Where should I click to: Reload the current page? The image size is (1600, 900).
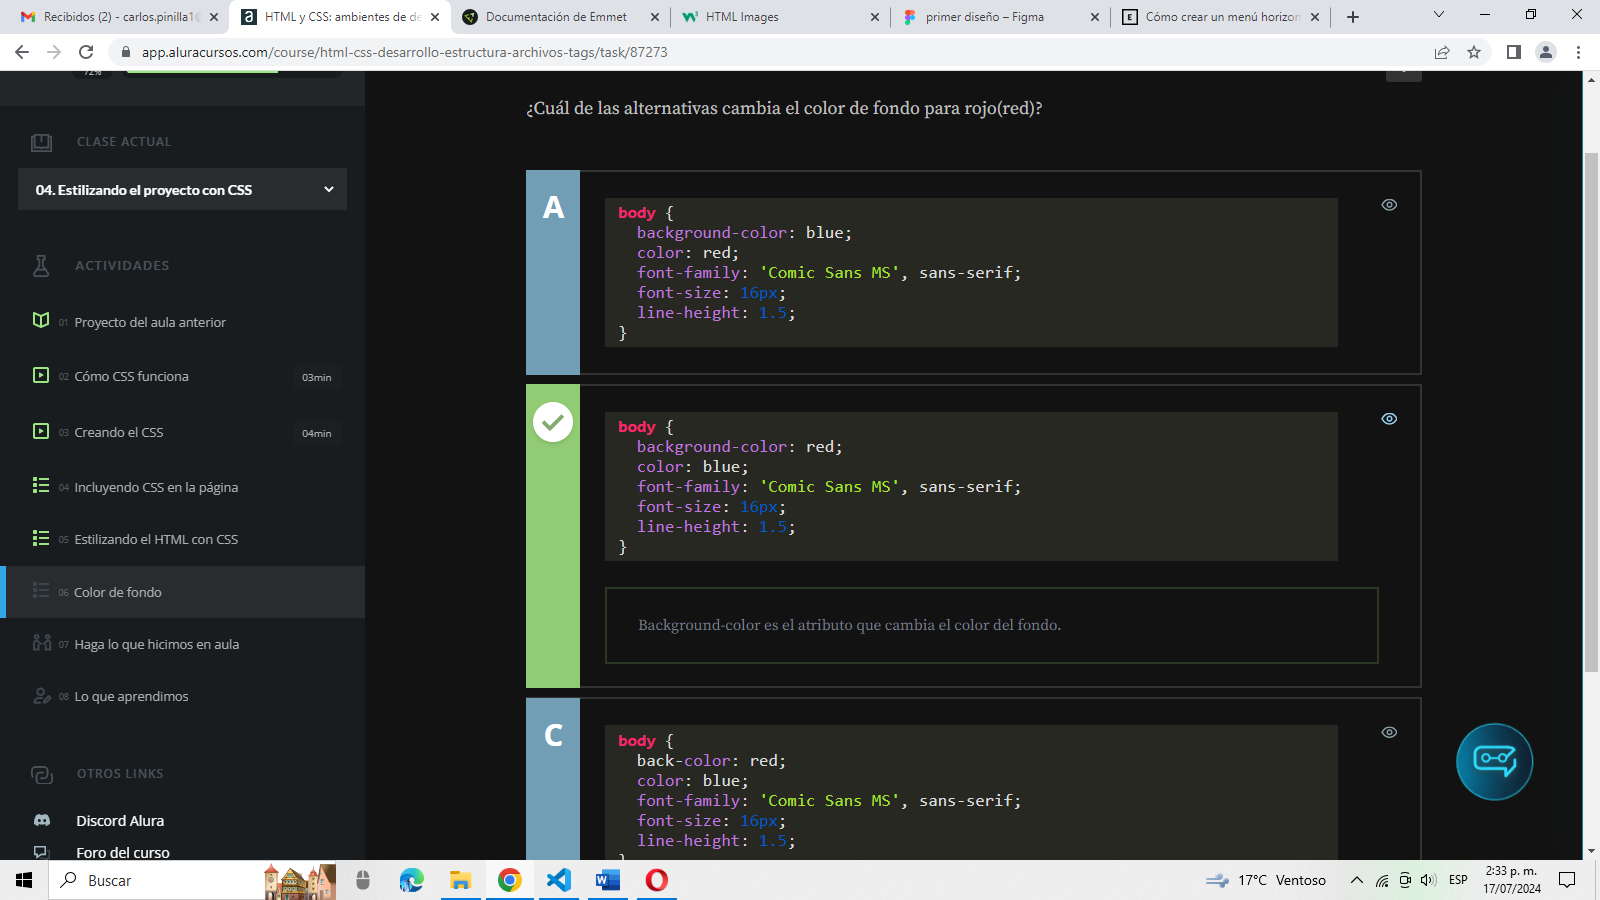[x=86, y=52]
